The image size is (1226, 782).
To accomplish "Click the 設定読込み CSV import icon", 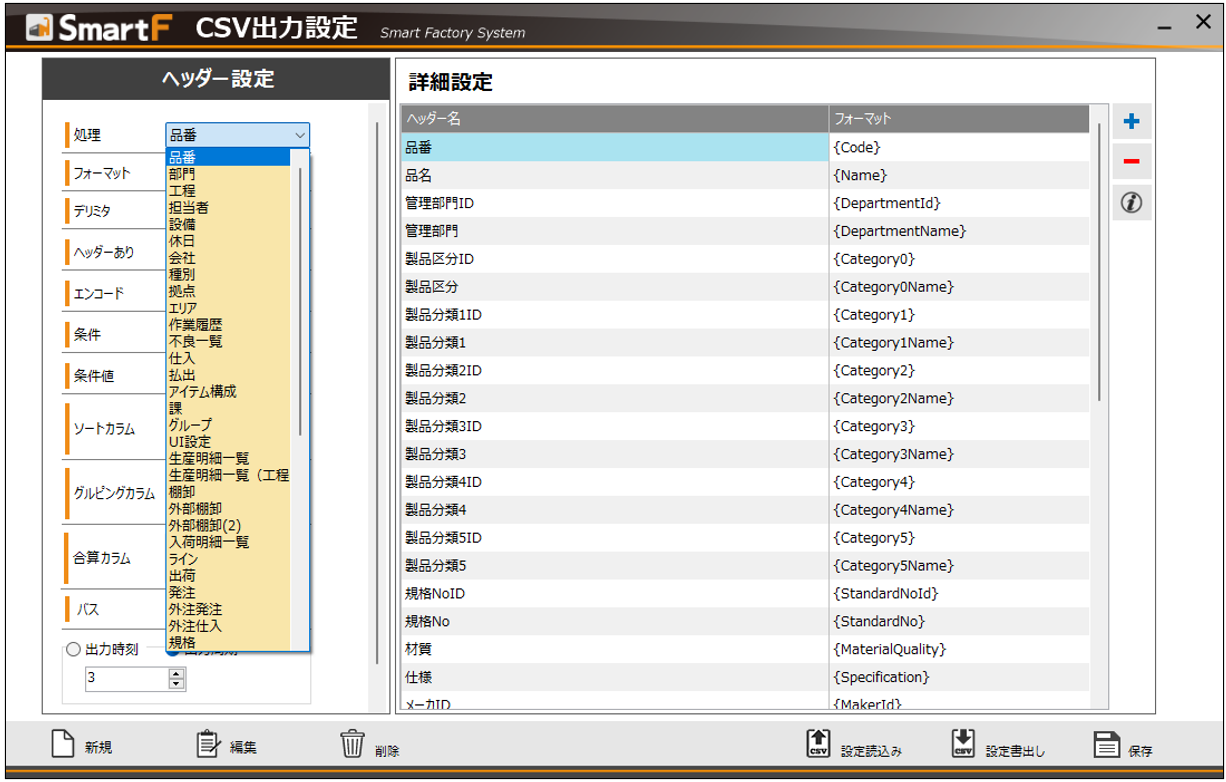I will pyautogui.click(x=817, y=745).
